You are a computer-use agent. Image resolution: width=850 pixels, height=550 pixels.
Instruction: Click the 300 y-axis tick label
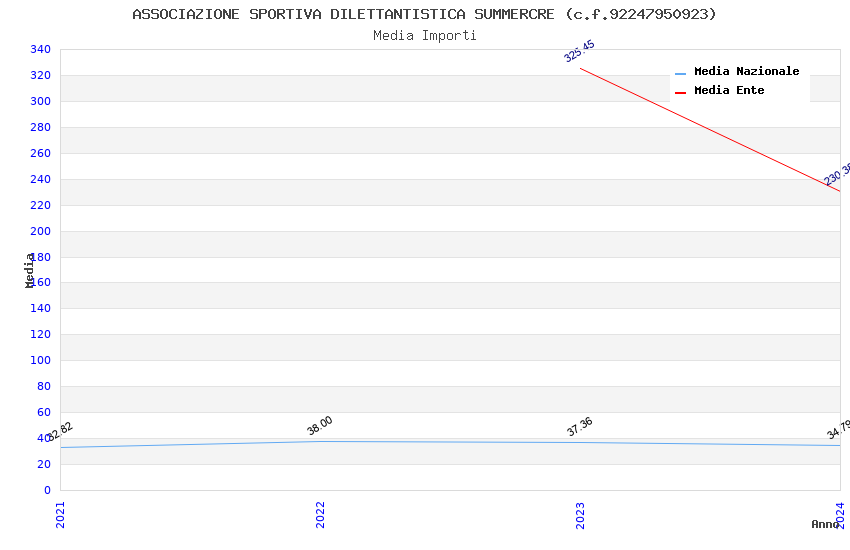pyautogui.click(x=40, y=101)
